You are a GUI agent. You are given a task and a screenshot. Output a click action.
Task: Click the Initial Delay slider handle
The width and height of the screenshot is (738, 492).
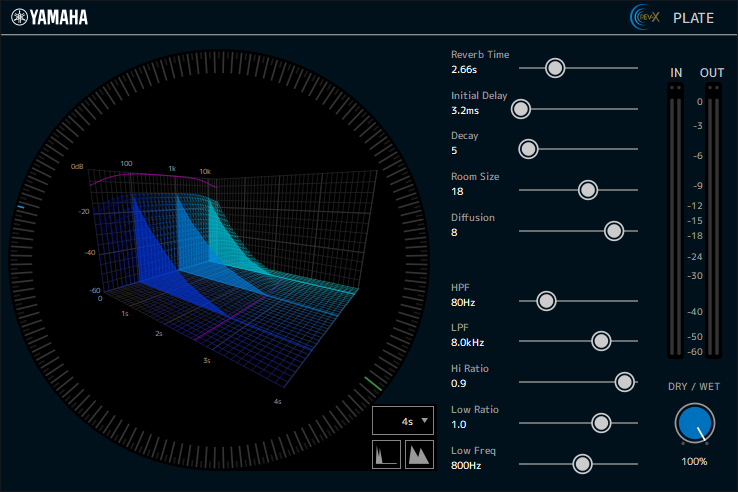522,109
